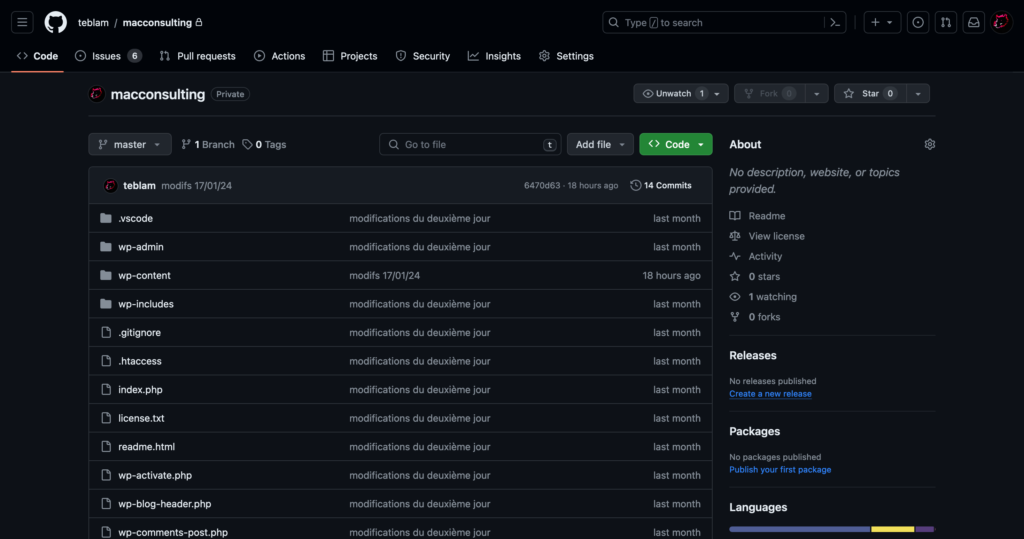This screenshot has width=1024, height=539.
Task: Open the Issues inbox icon in header
Action: click(x=918, y=22)
